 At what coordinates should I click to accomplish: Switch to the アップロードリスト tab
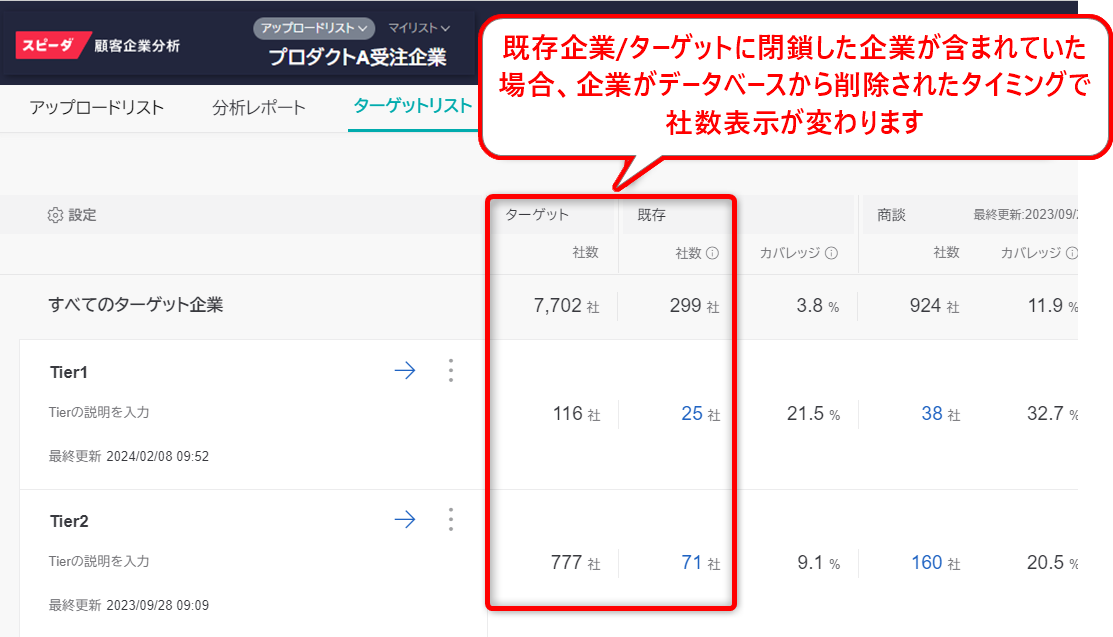pos(96,108)
